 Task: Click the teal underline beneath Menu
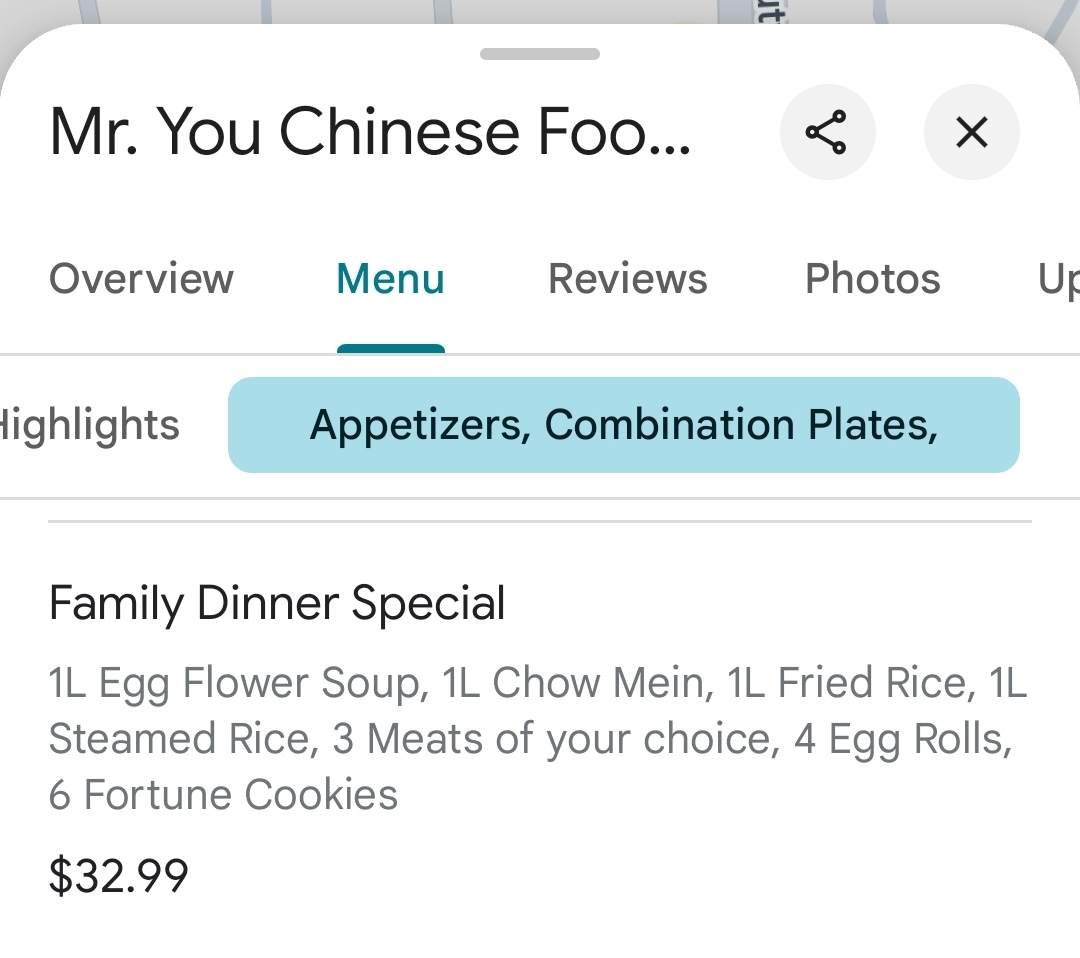coord(390,348)
